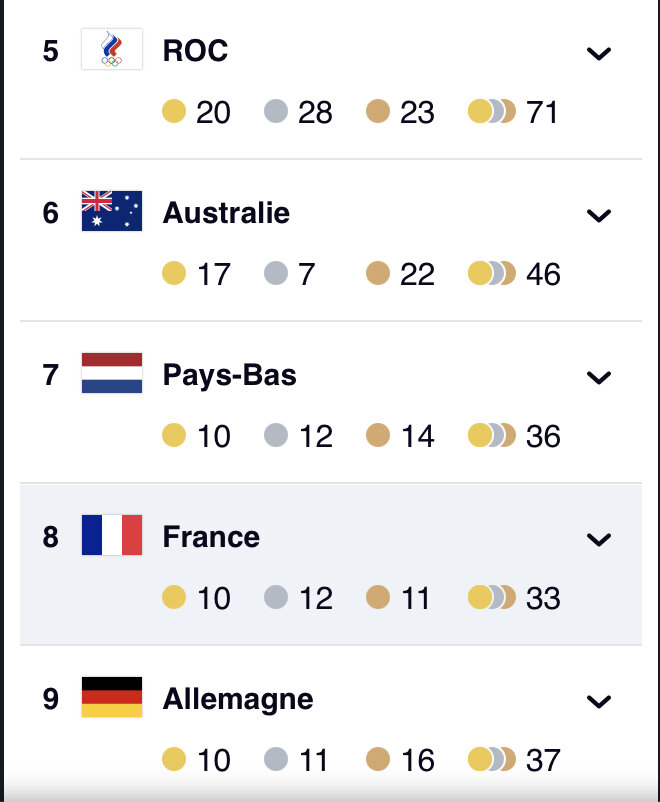Click France's total medals icon

(x=492, y=597)
